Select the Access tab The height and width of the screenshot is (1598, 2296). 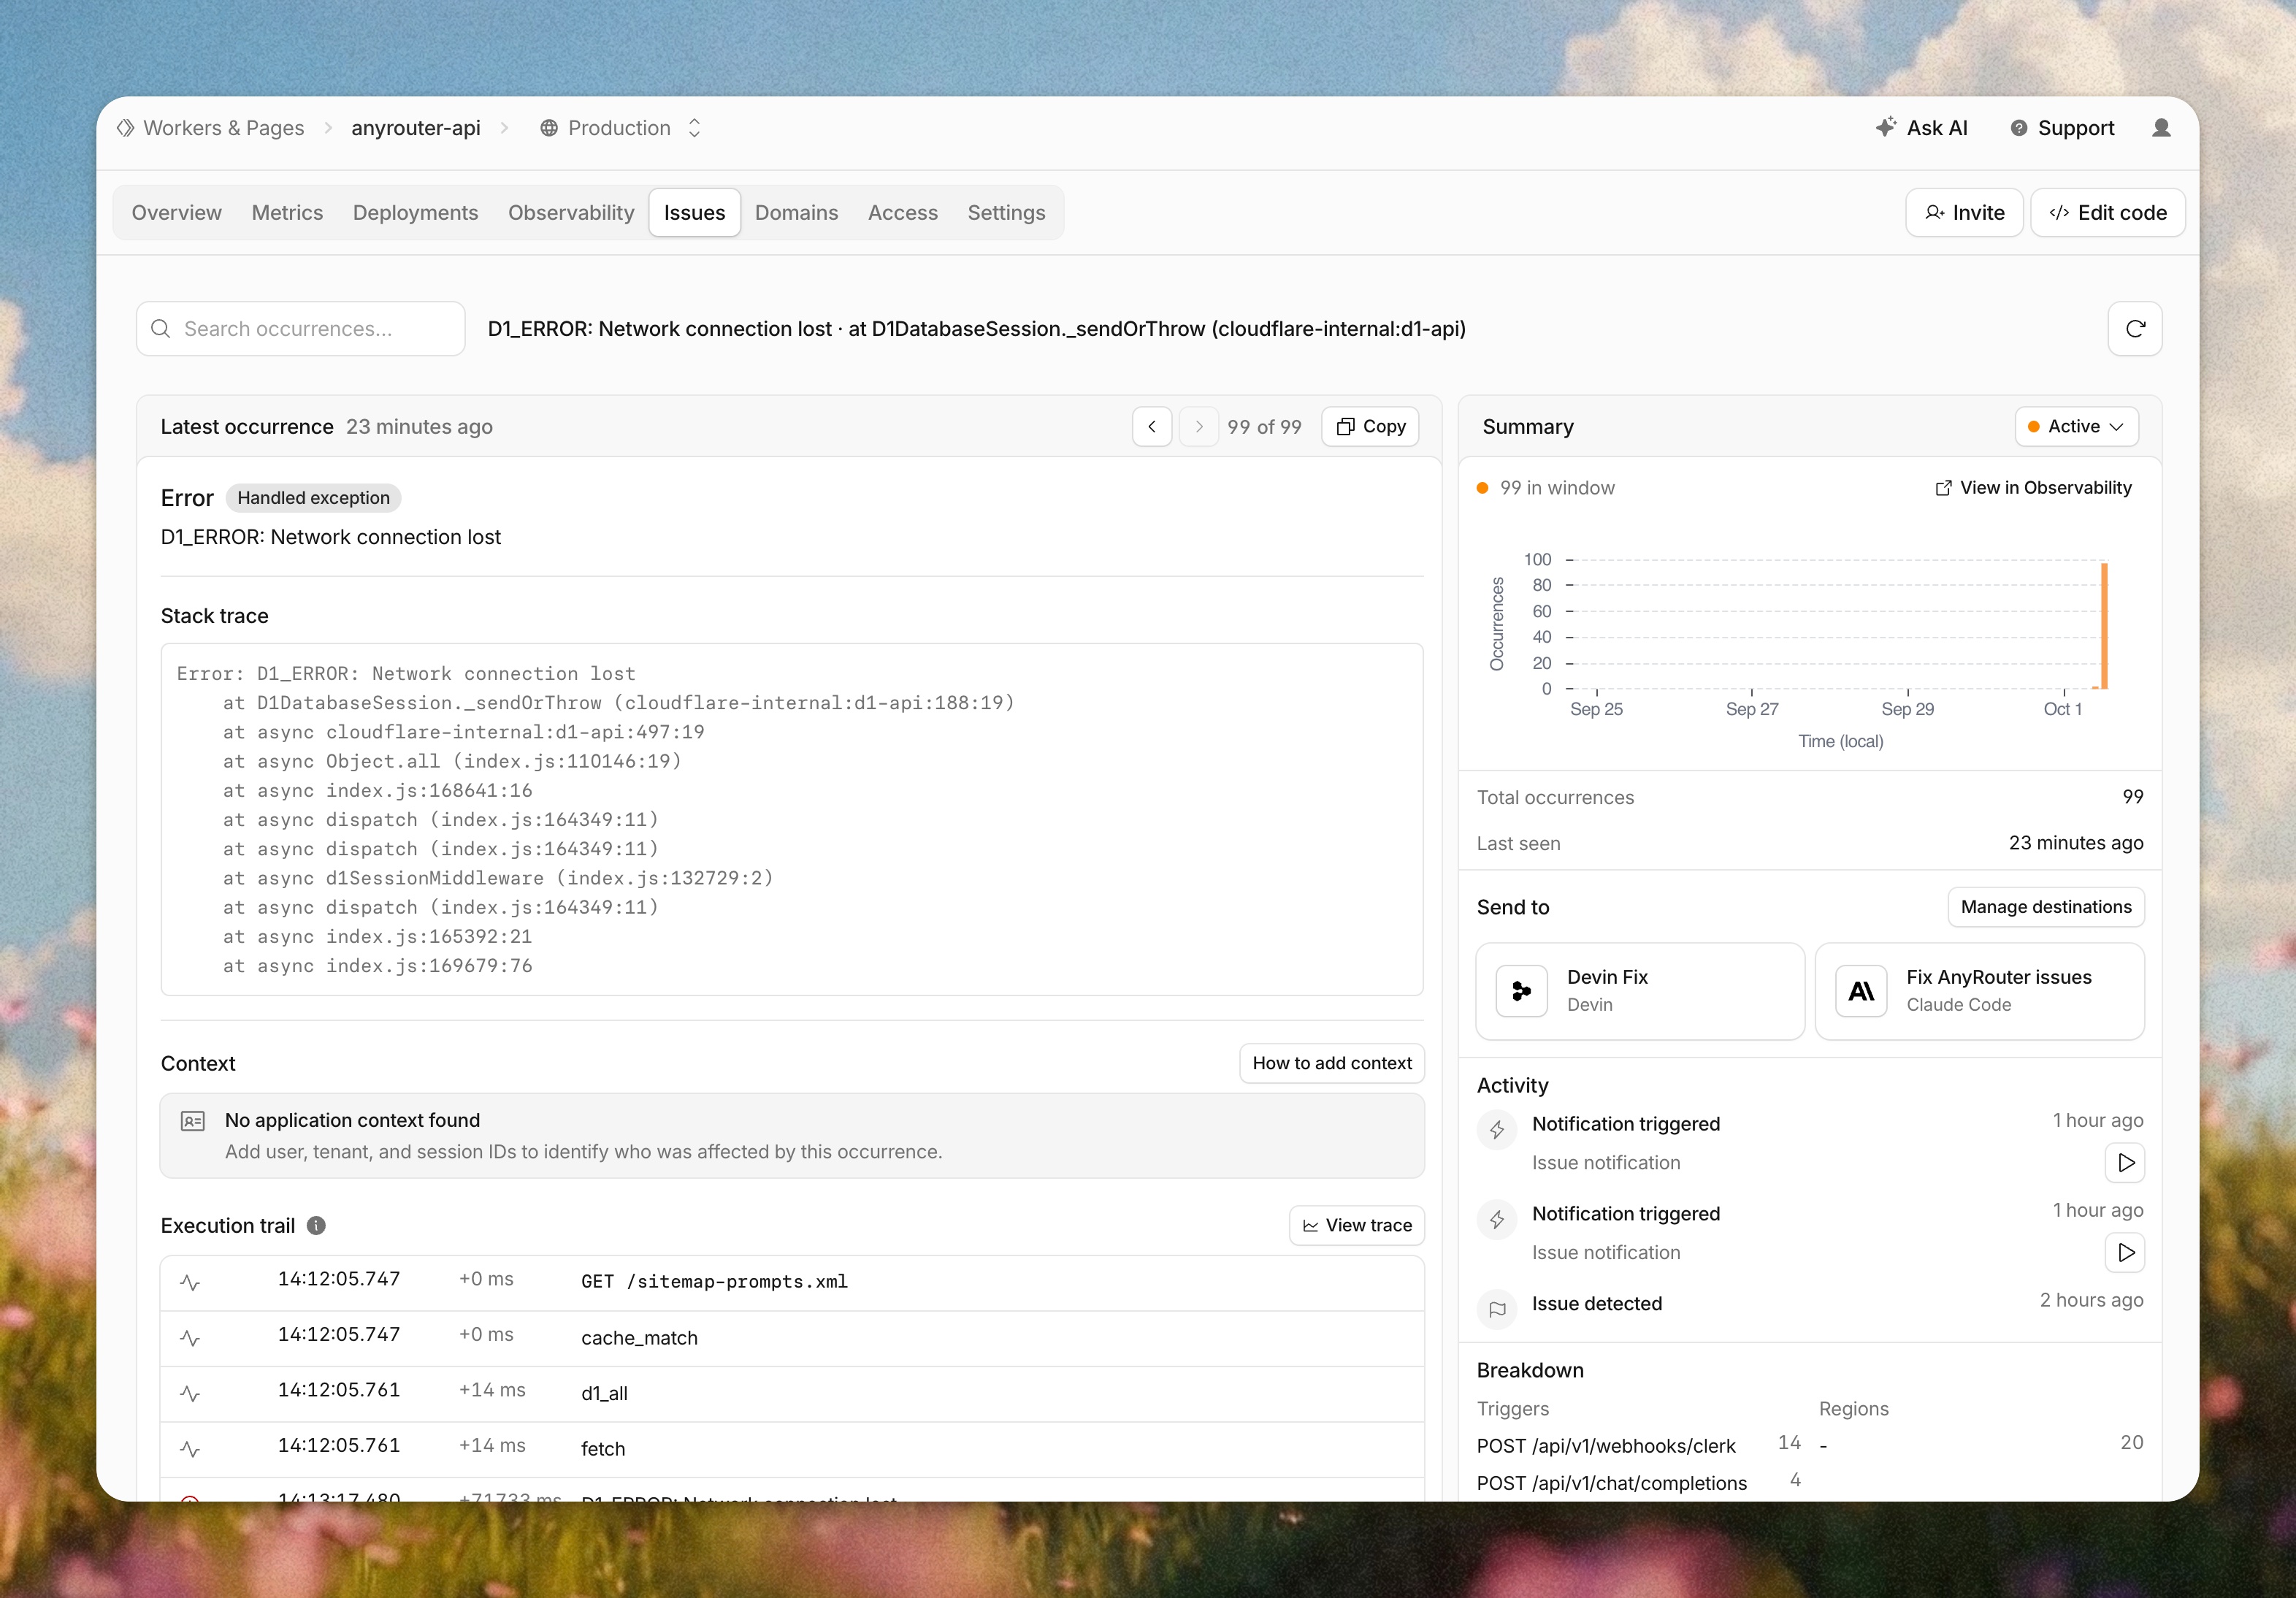[902, 213]
